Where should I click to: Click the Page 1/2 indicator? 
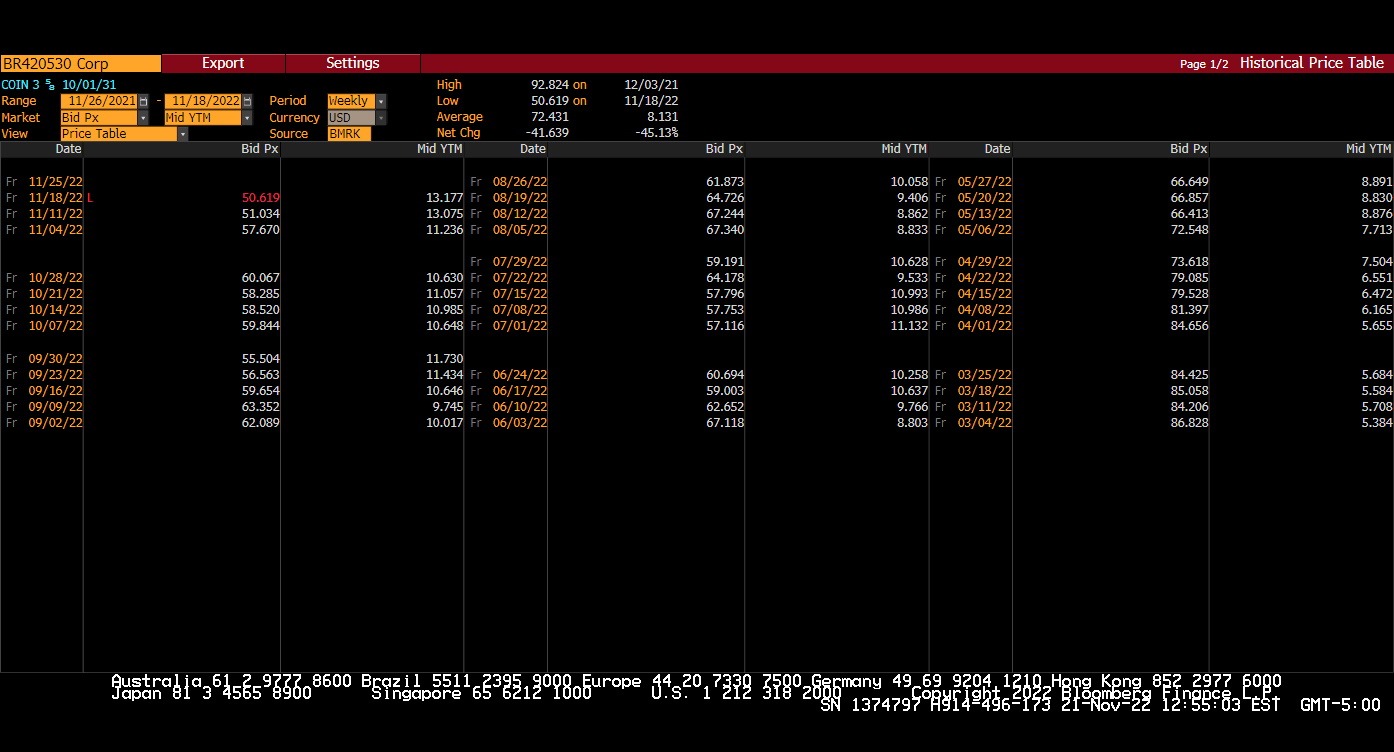point(1204,64)
